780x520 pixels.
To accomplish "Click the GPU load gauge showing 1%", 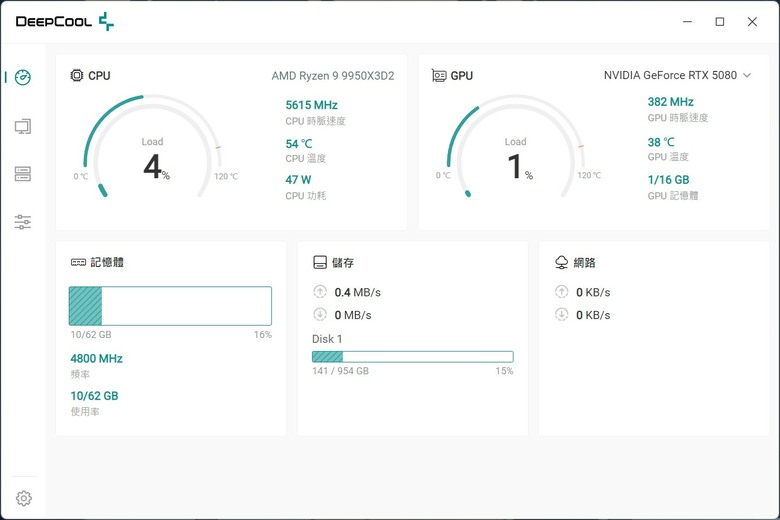I will coord(515,147).
